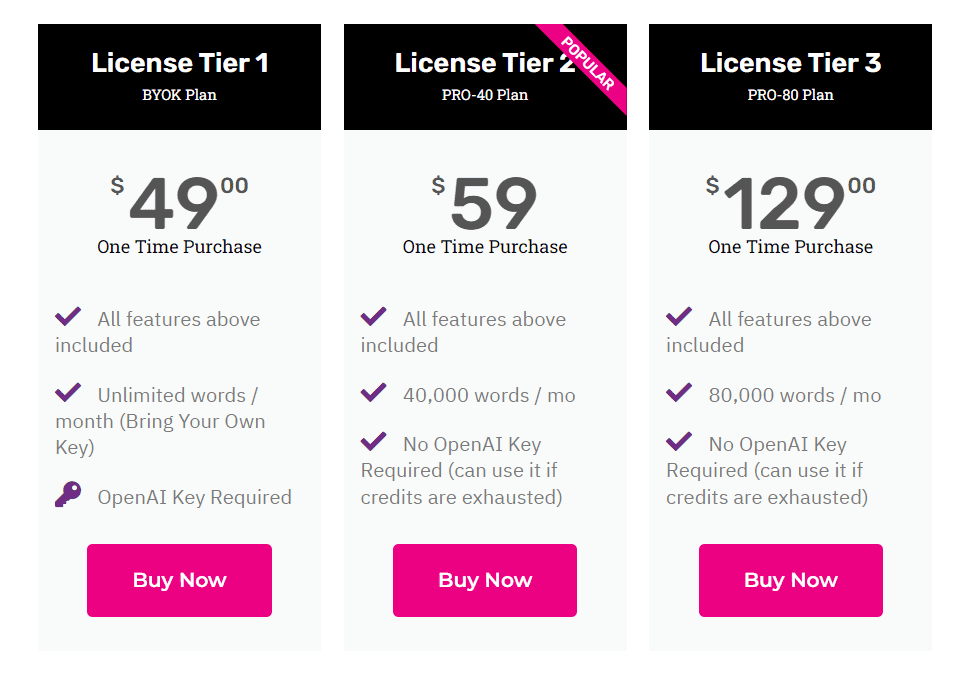
Task: Click Tier 1 'All features above' checkmark icon
Action: coord(68,317)
